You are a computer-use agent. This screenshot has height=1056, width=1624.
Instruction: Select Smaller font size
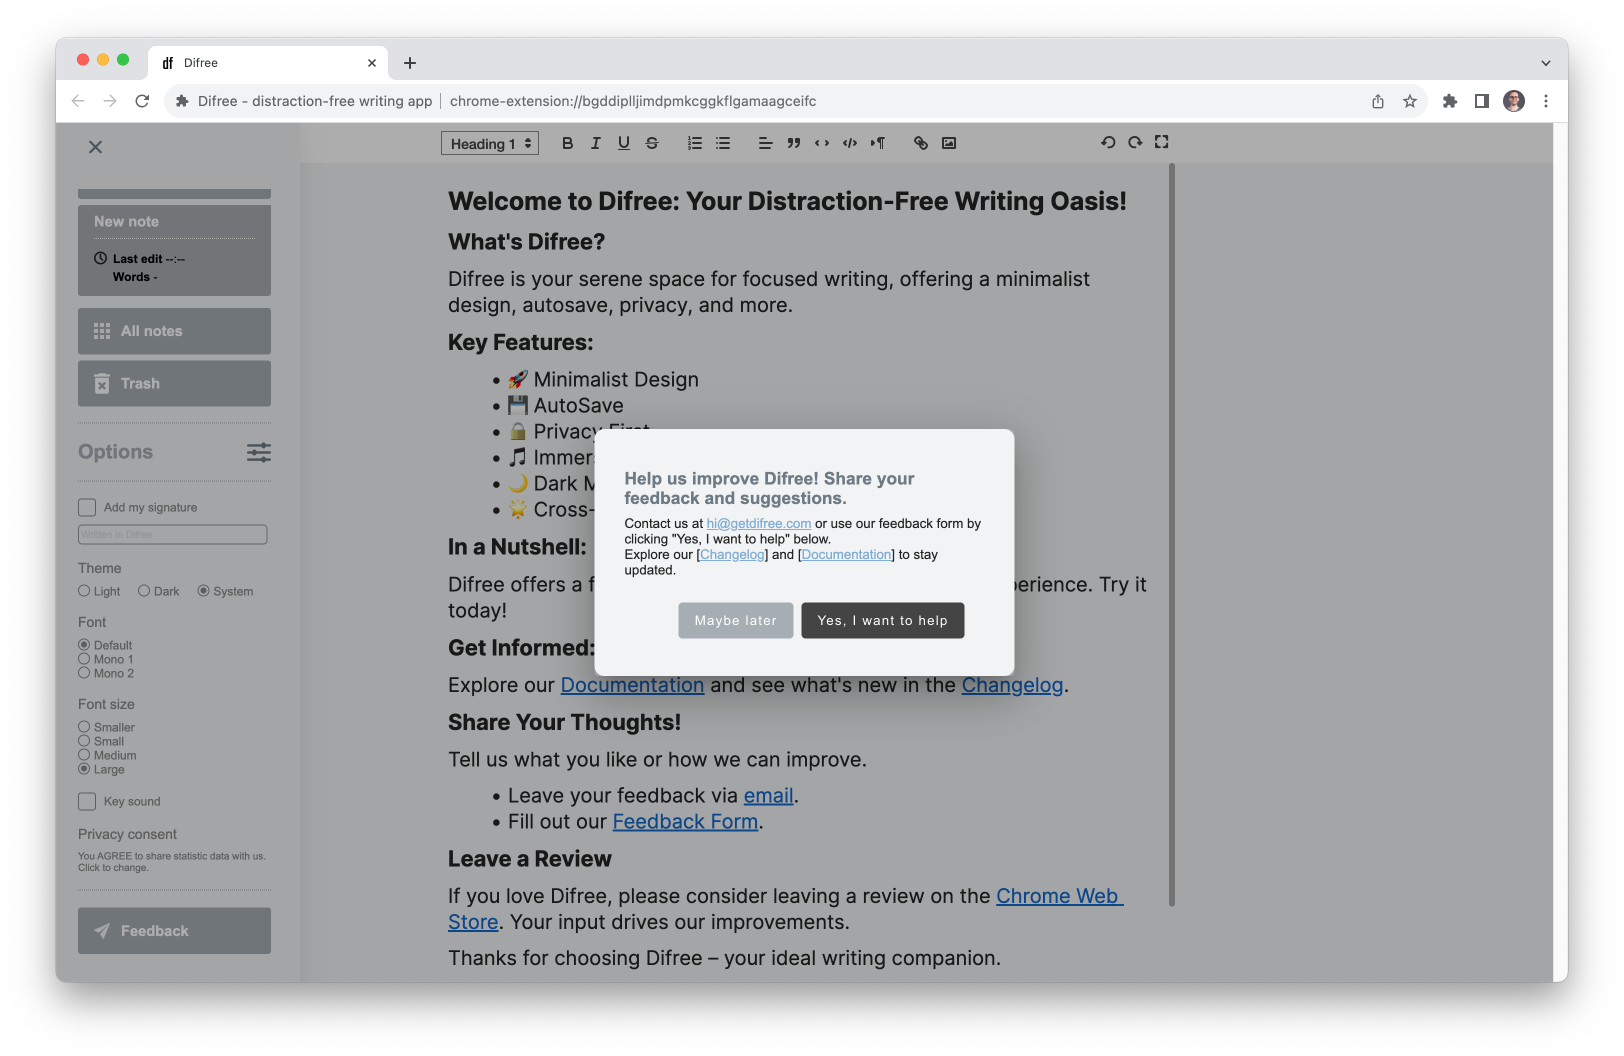coord(84,727)
